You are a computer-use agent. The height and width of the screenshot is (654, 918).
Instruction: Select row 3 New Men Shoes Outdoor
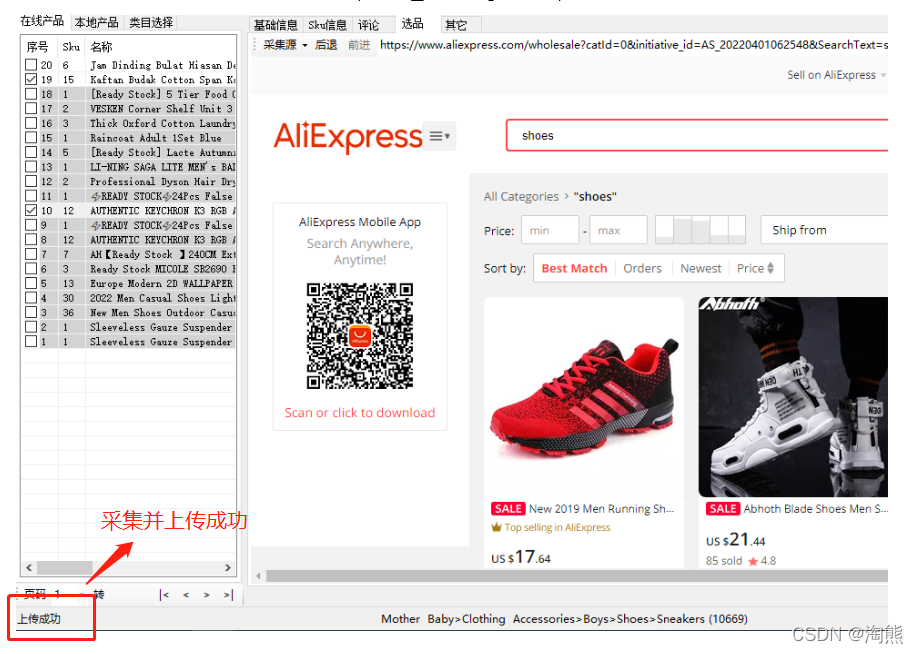click(x=130, y=313)
